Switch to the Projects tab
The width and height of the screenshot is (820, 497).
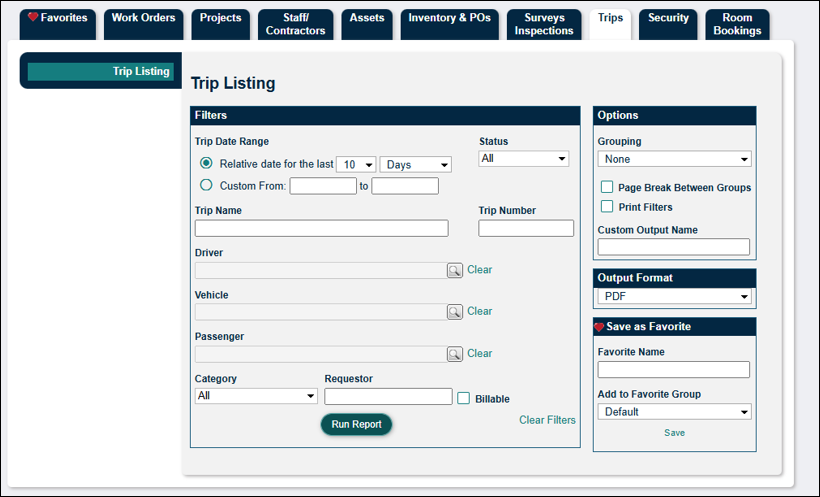click(x=220, y=24)
